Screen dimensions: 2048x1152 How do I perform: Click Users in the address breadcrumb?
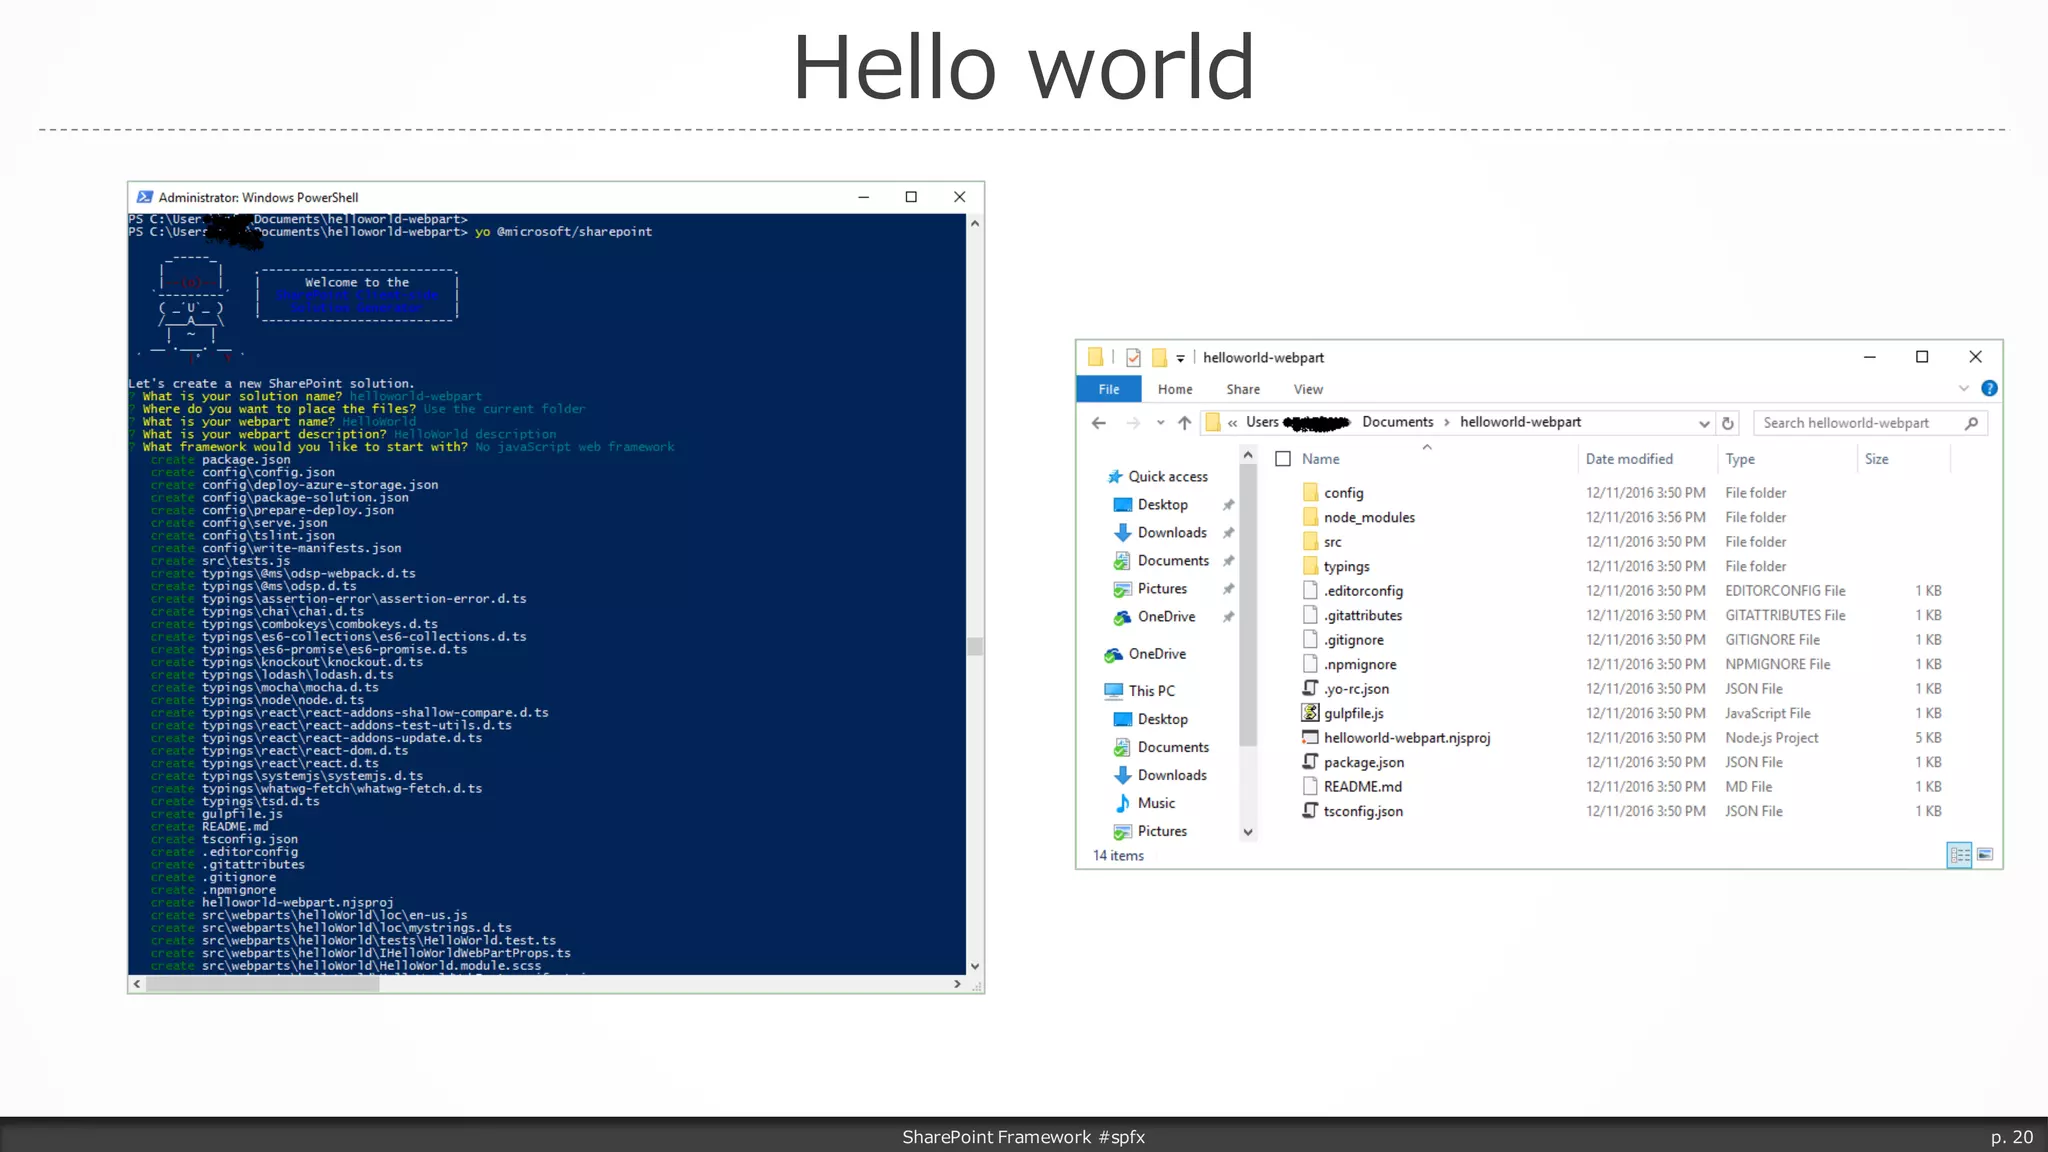[x=1262, y=422]
